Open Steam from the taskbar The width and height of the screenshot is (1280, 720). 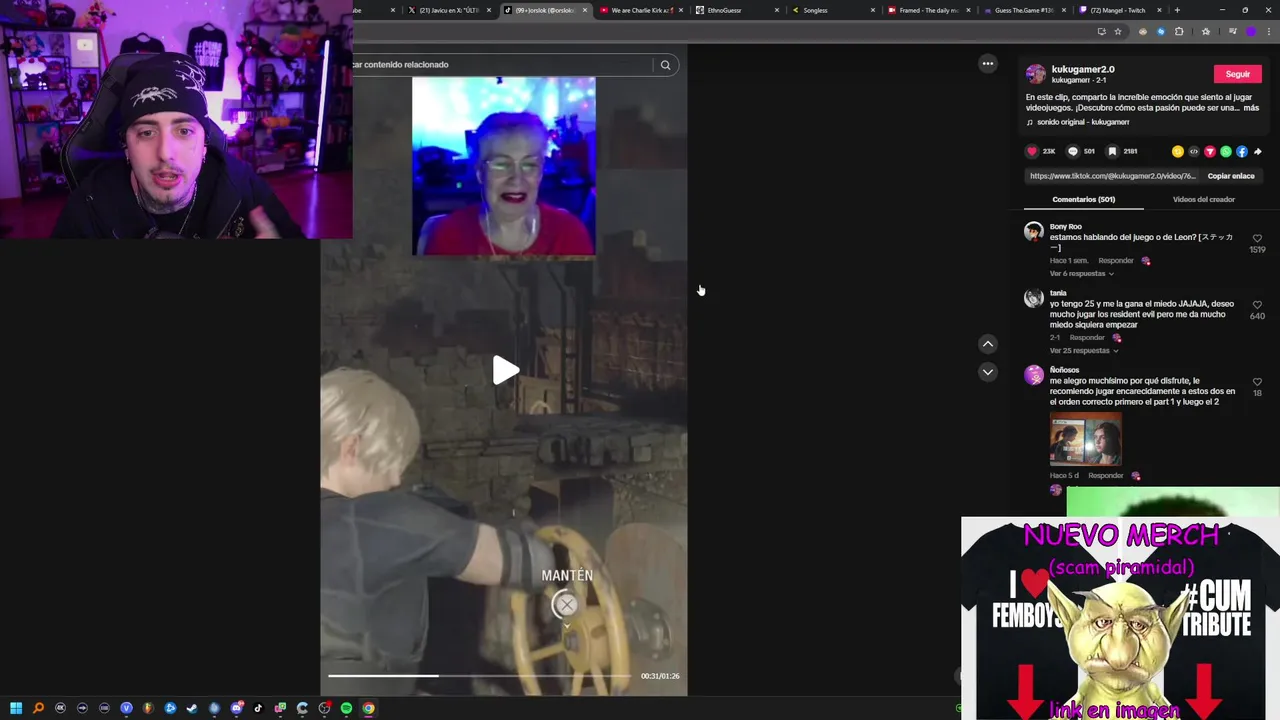[192, 708]
